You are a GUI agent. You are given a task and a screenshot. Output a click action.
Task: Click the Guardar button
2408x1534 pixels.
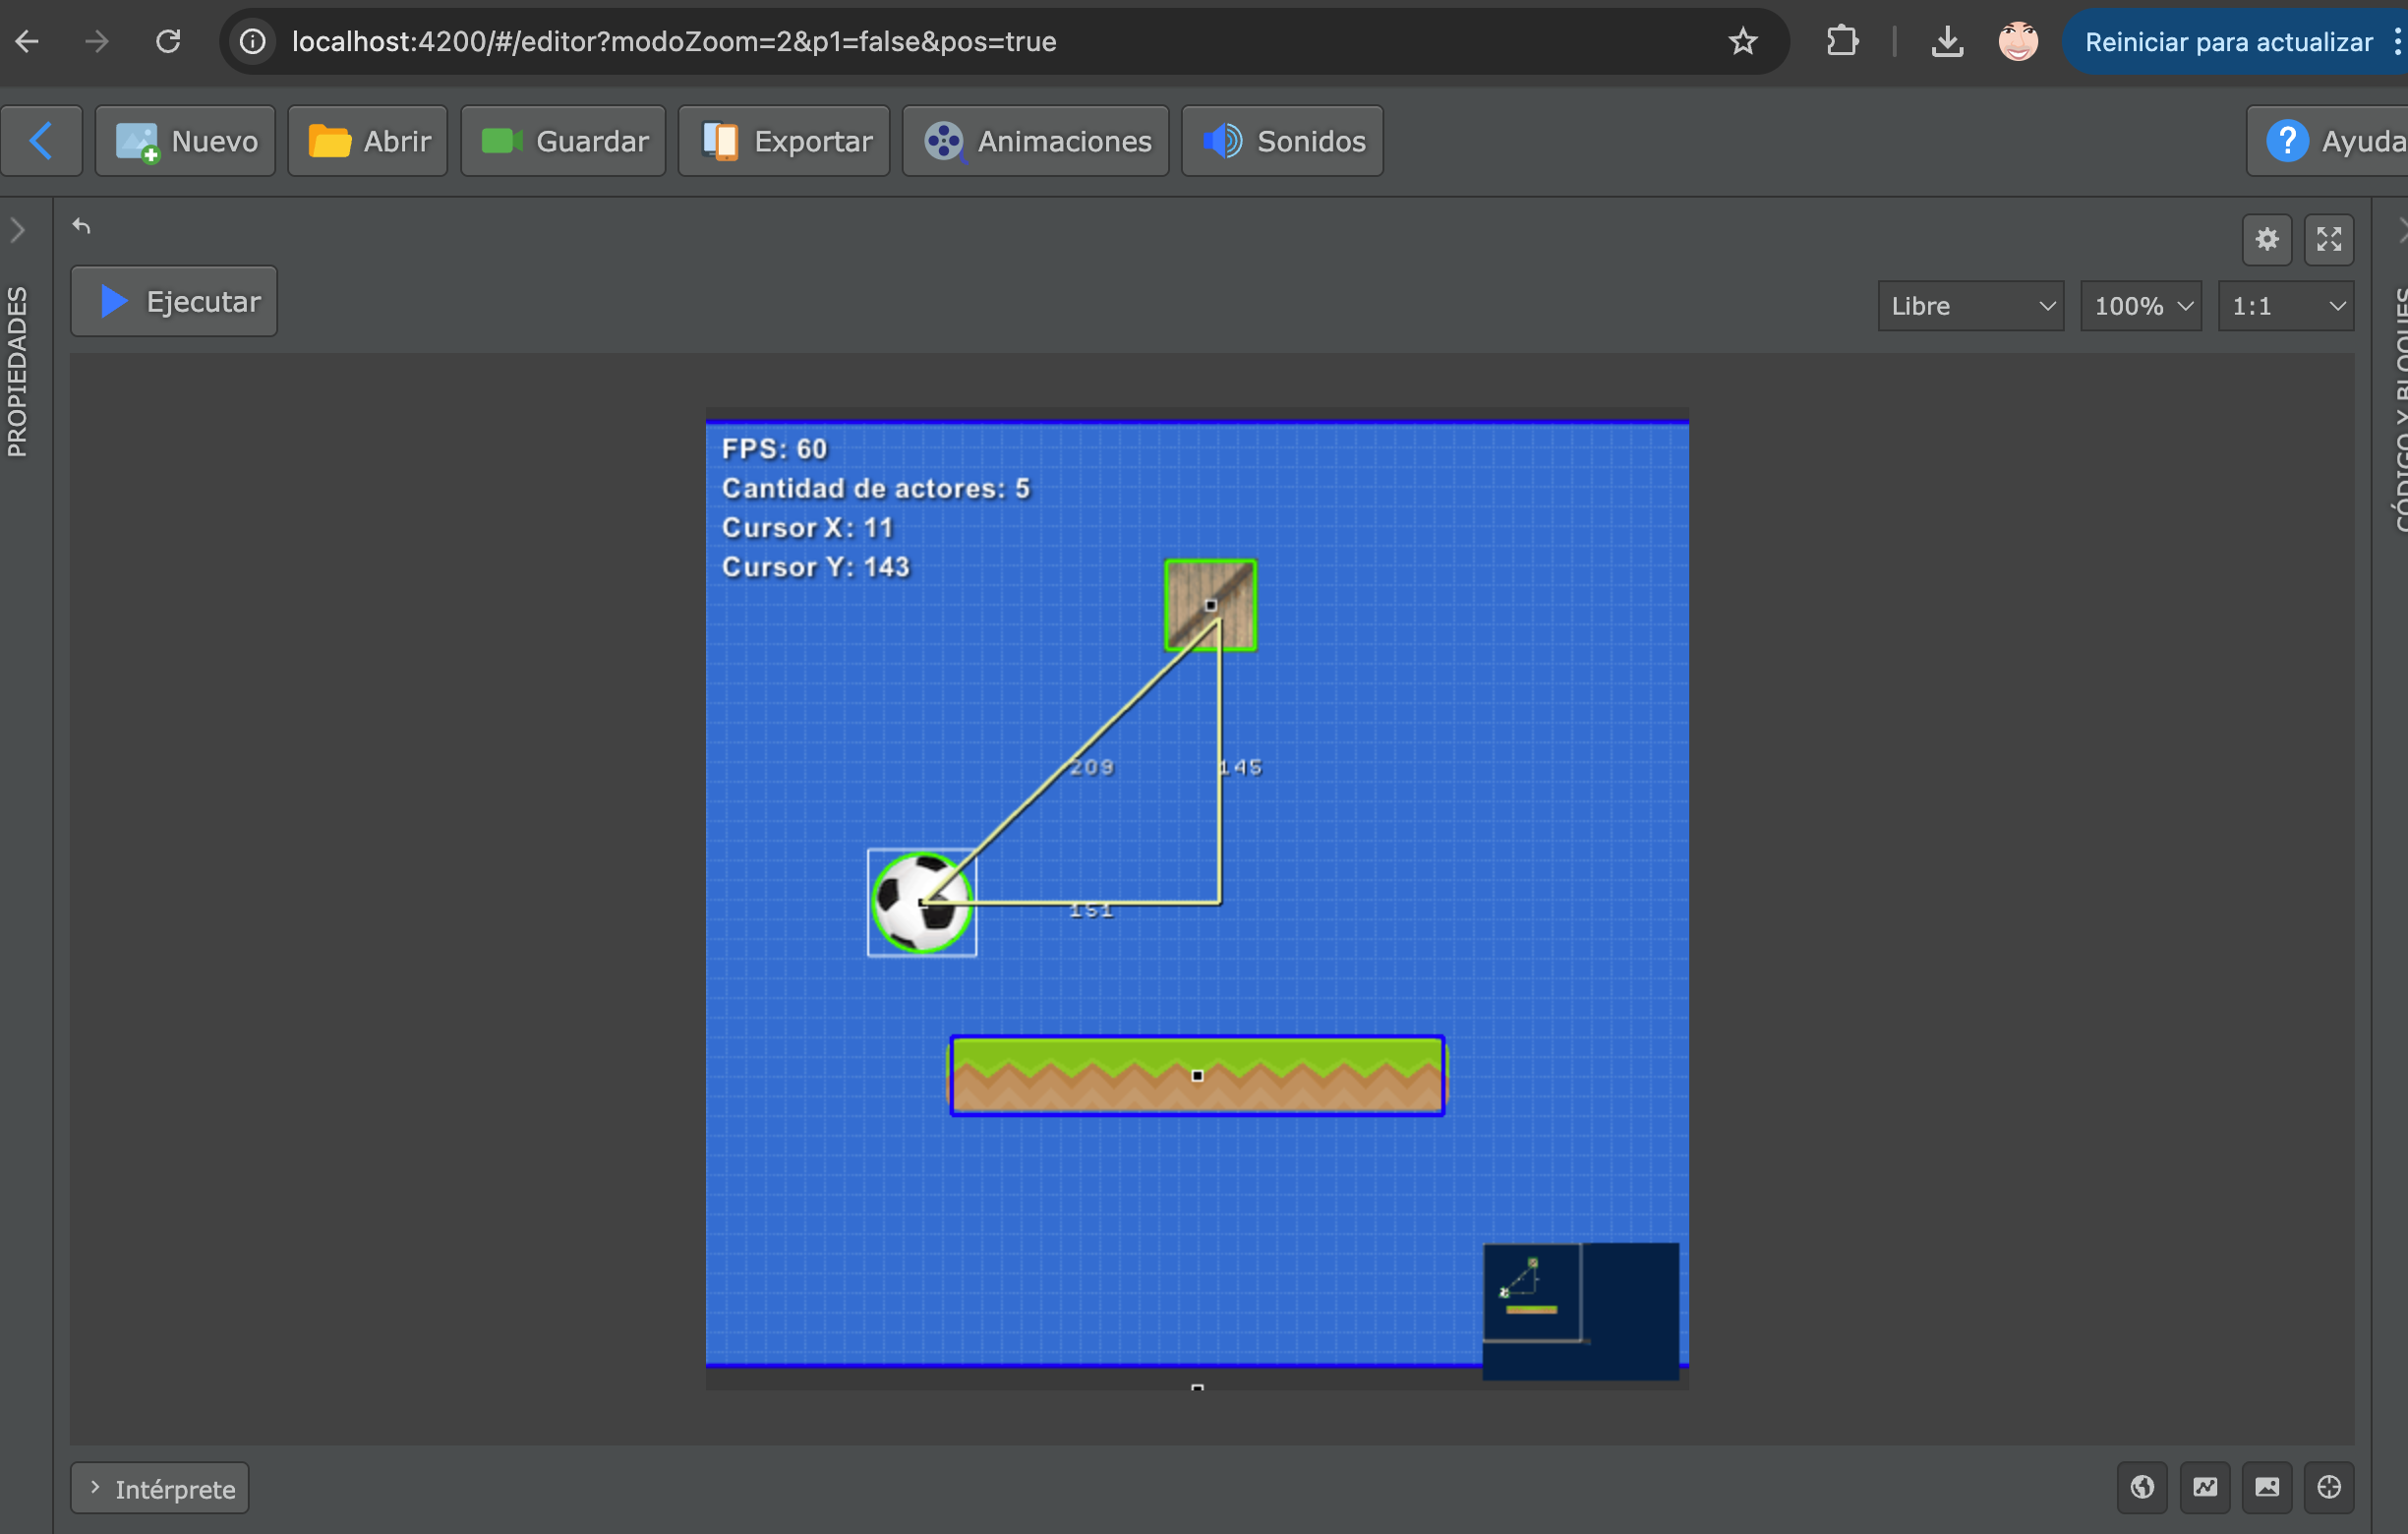(563, 141)
